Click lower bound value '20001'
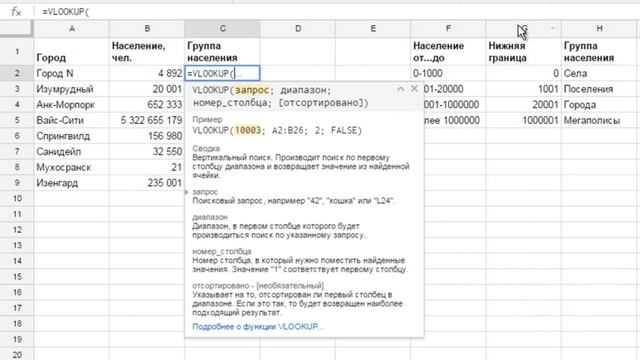640x360 pixels. pos(524,105)
